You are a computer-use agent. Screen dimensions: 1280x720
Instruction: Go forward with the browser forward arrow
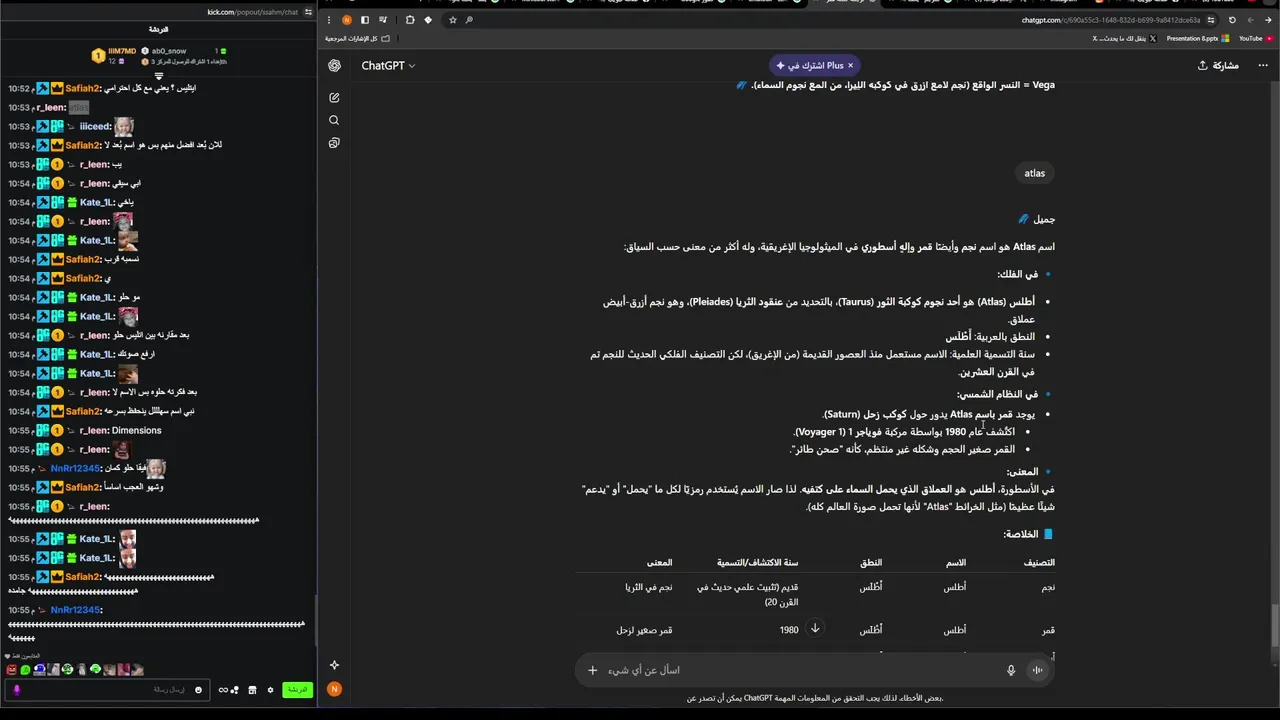click(x=1250, y=20)
